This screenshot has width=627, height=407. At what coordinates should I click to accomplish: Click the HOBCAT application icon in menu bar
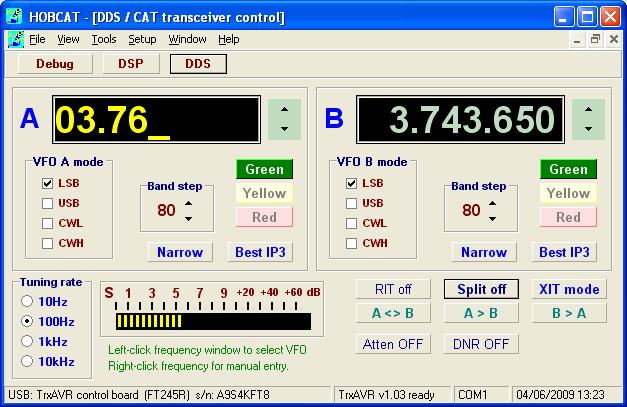click(15, 40)
